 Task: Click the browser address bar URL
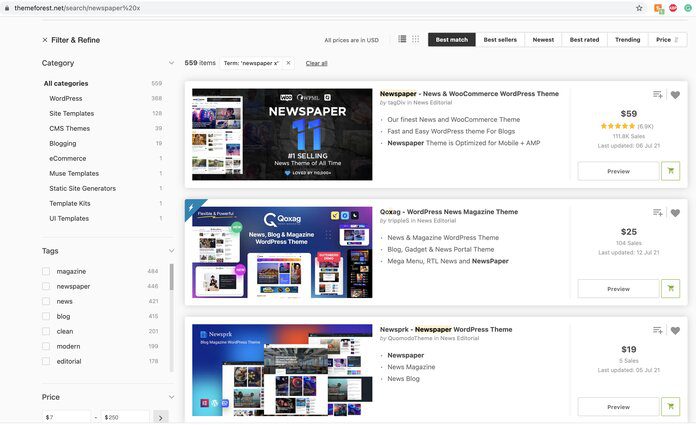coord(77,8)
